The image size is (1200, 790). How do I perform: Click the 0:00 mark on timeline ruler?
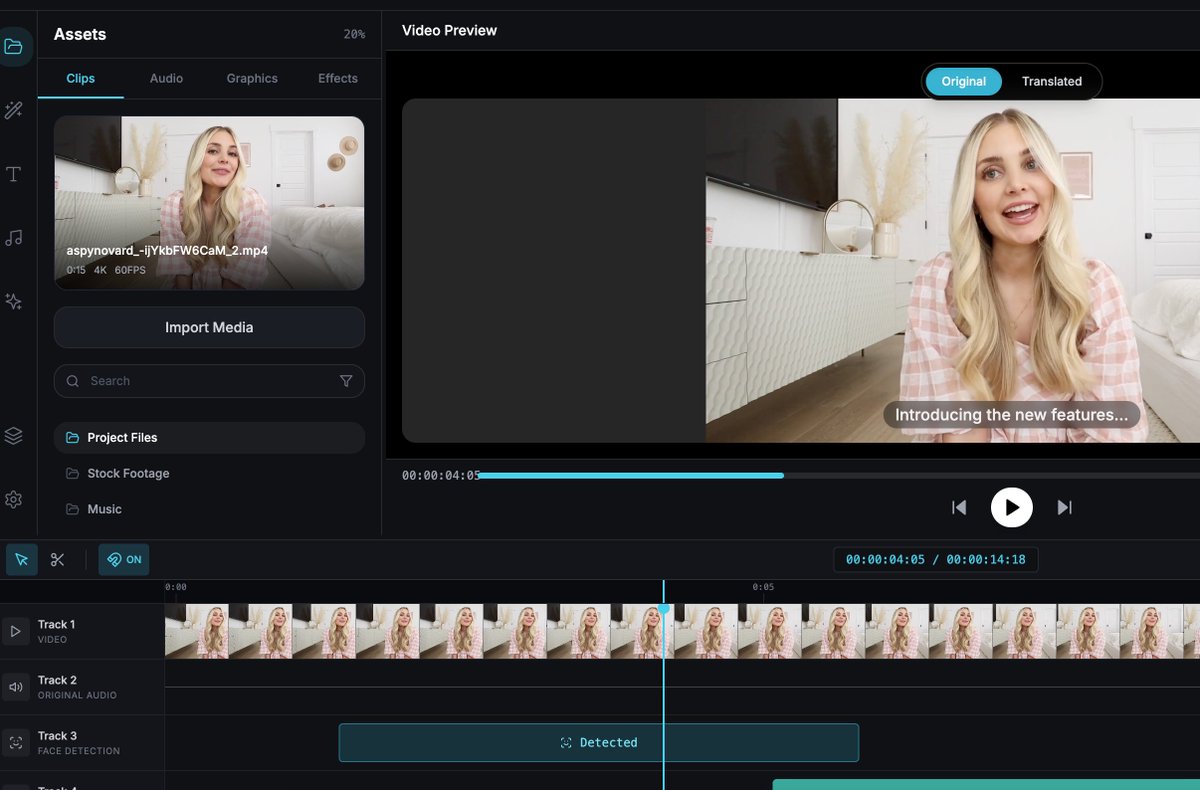point(176,587)
